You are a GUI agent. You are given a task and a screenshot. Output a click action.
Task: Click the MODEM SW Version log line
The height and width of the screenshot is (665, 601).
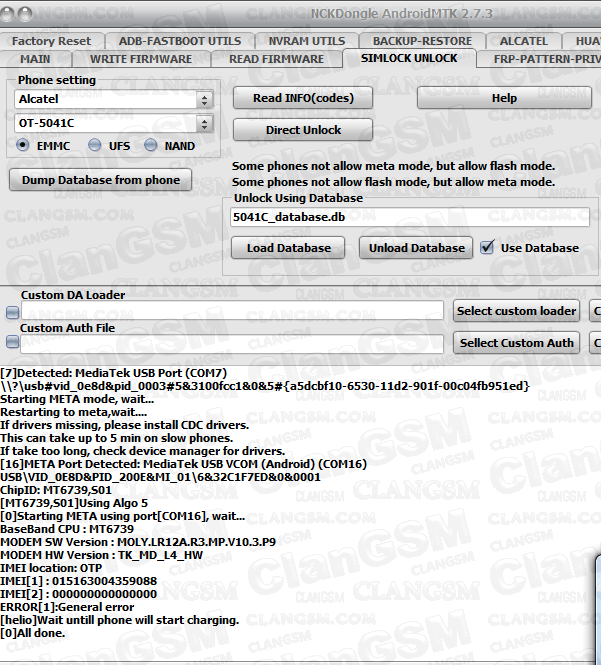click(138, 542)
